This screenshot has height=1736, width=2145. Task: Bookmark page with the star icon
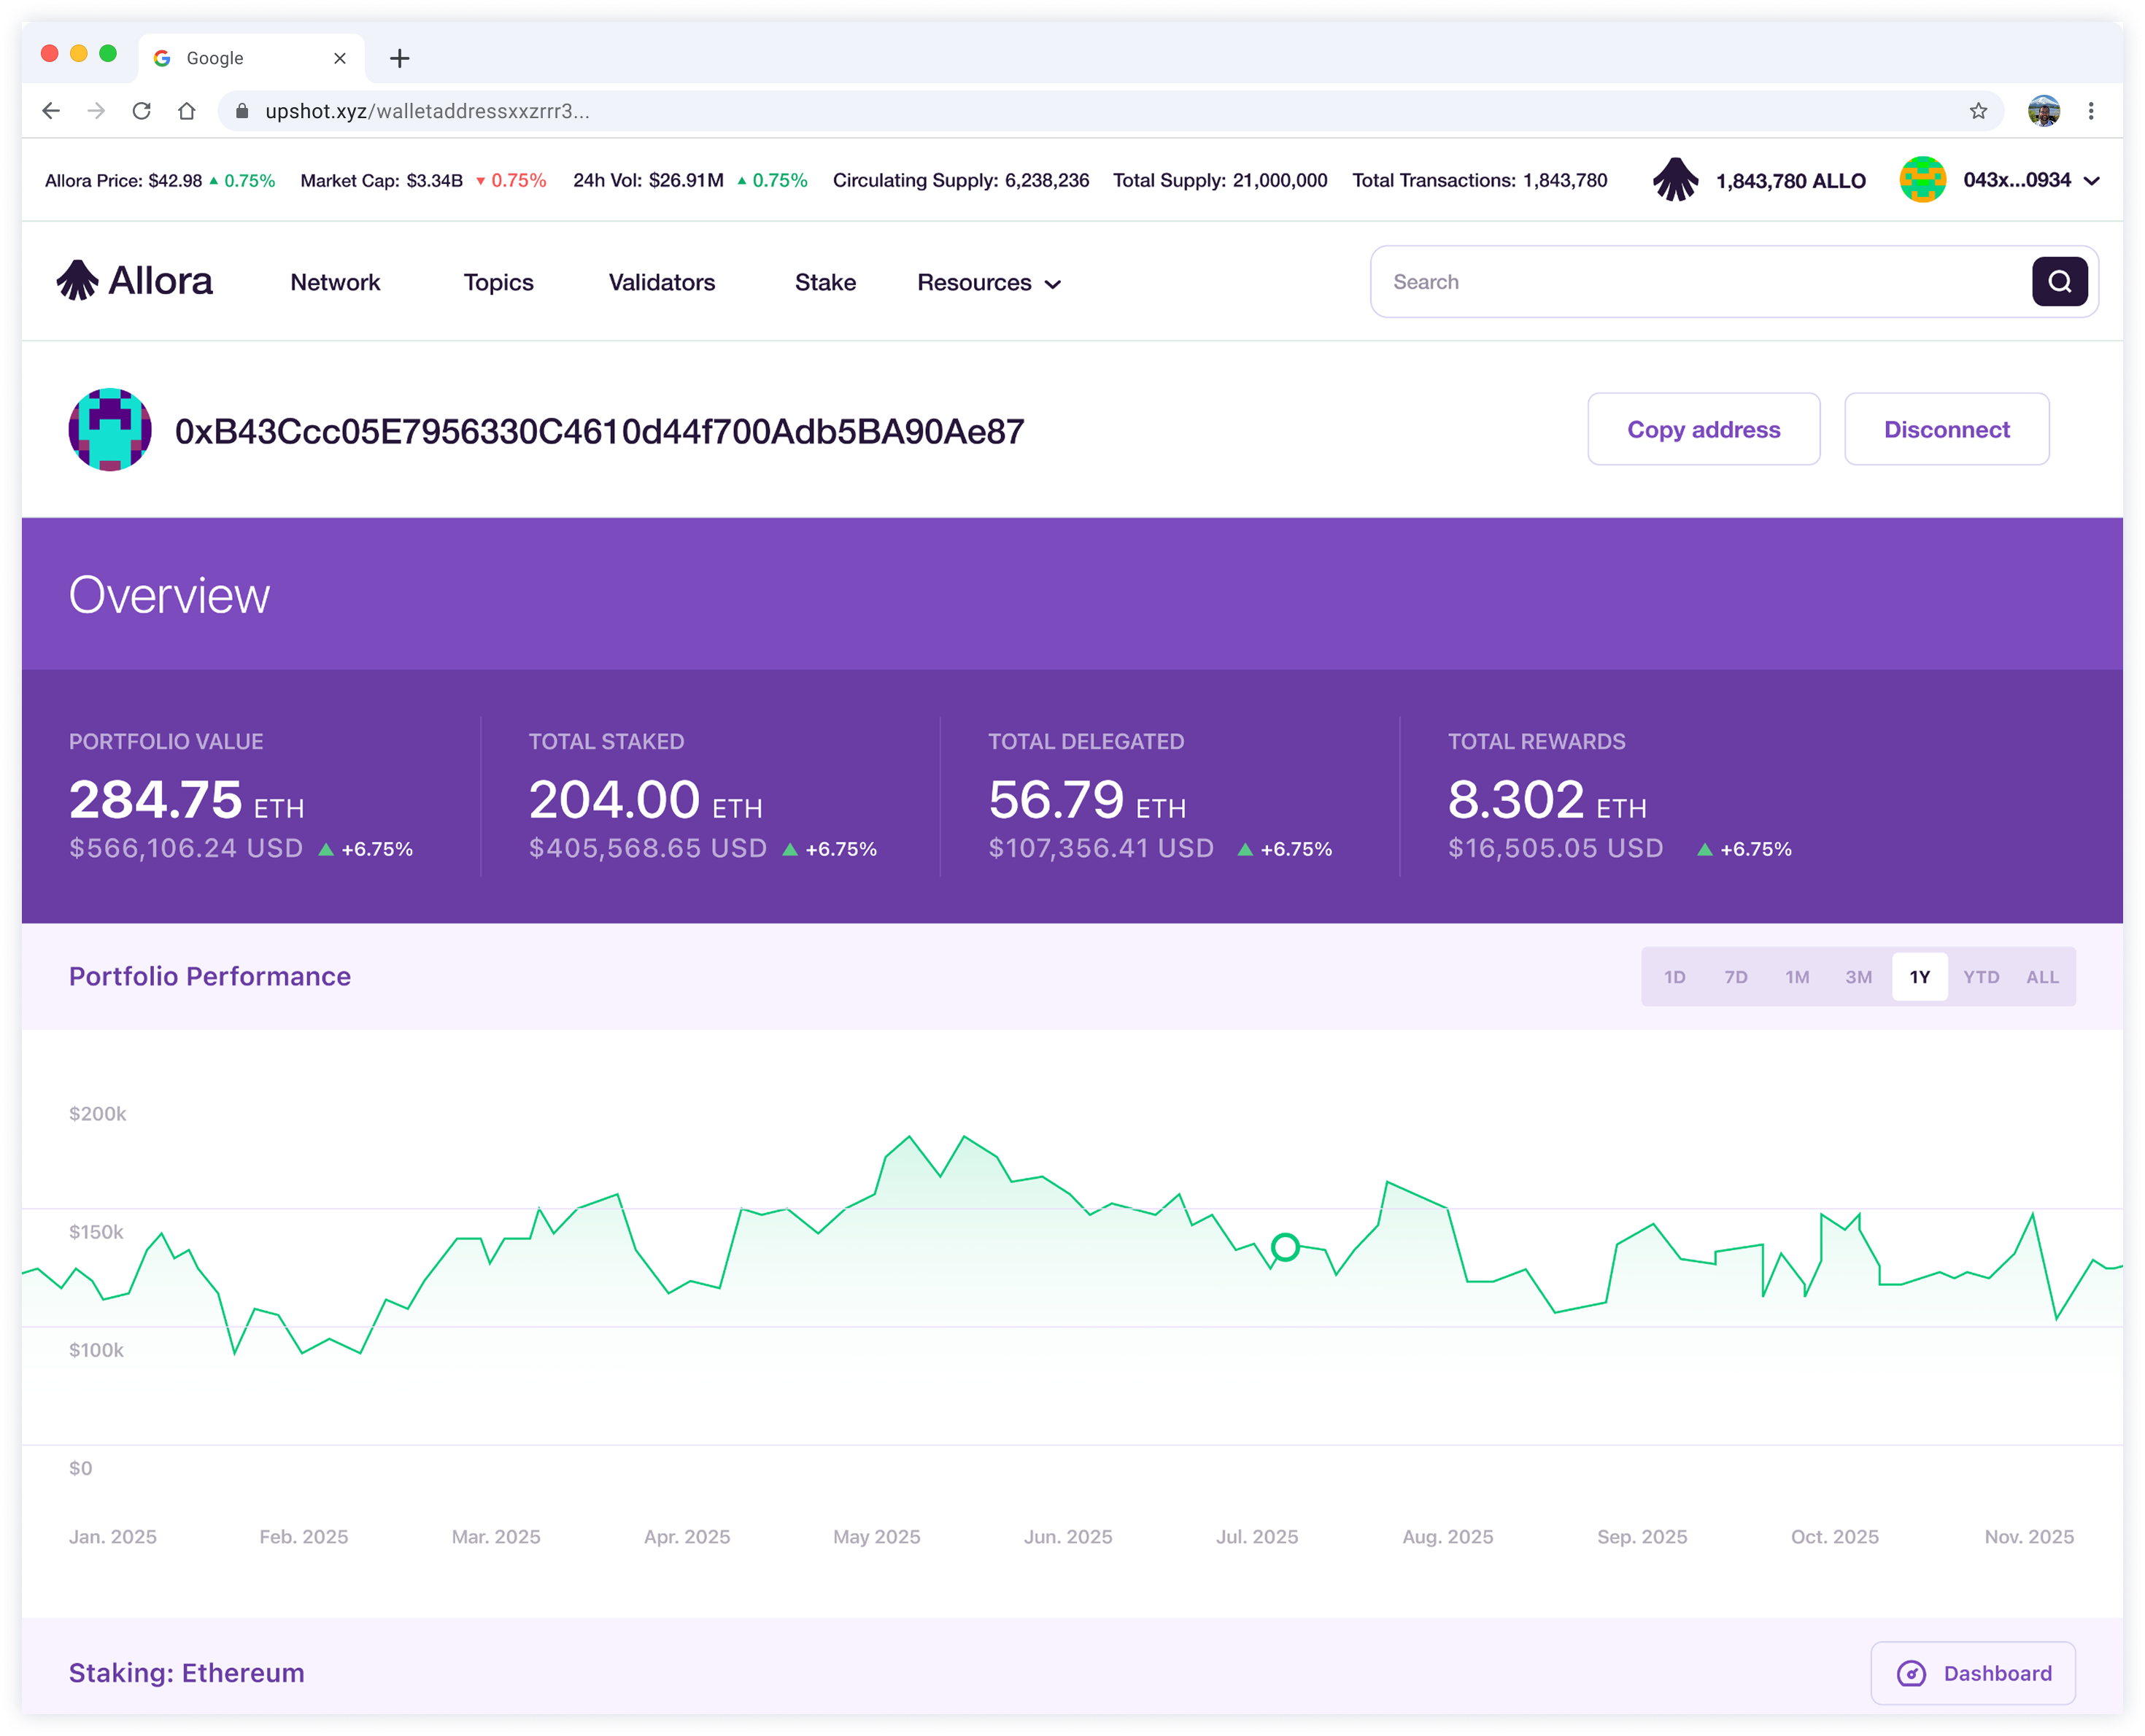pyautogui.click(x=1978, y=111)
